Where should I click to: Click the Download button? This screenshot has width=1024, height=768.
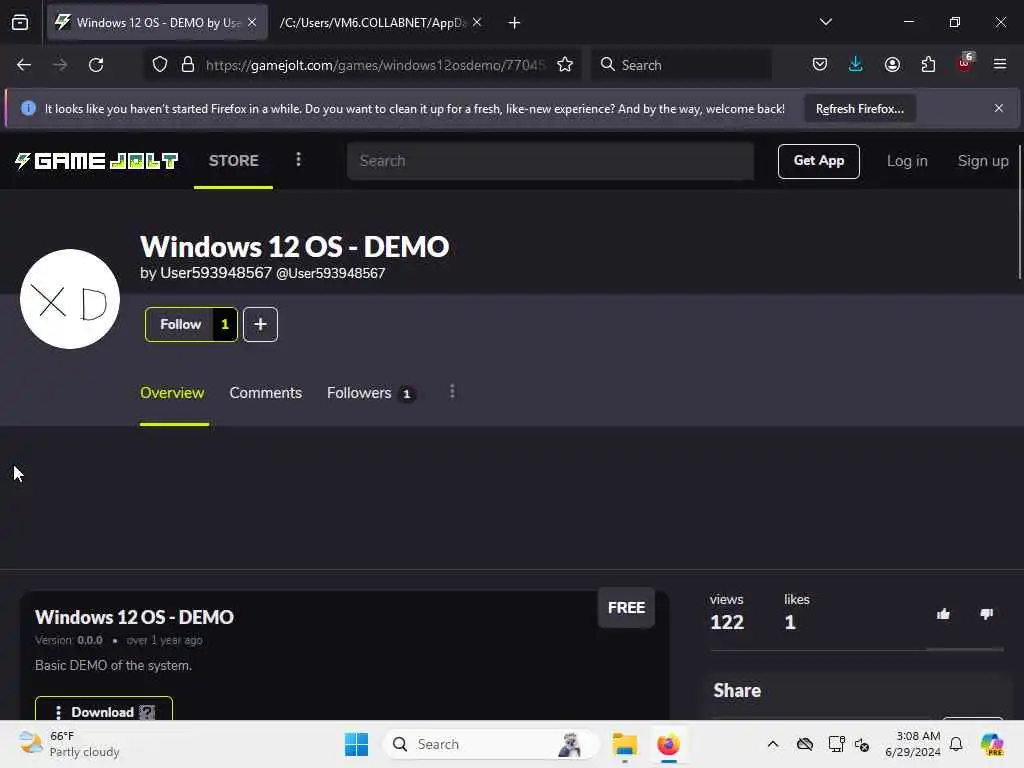[x=104, y=710]
